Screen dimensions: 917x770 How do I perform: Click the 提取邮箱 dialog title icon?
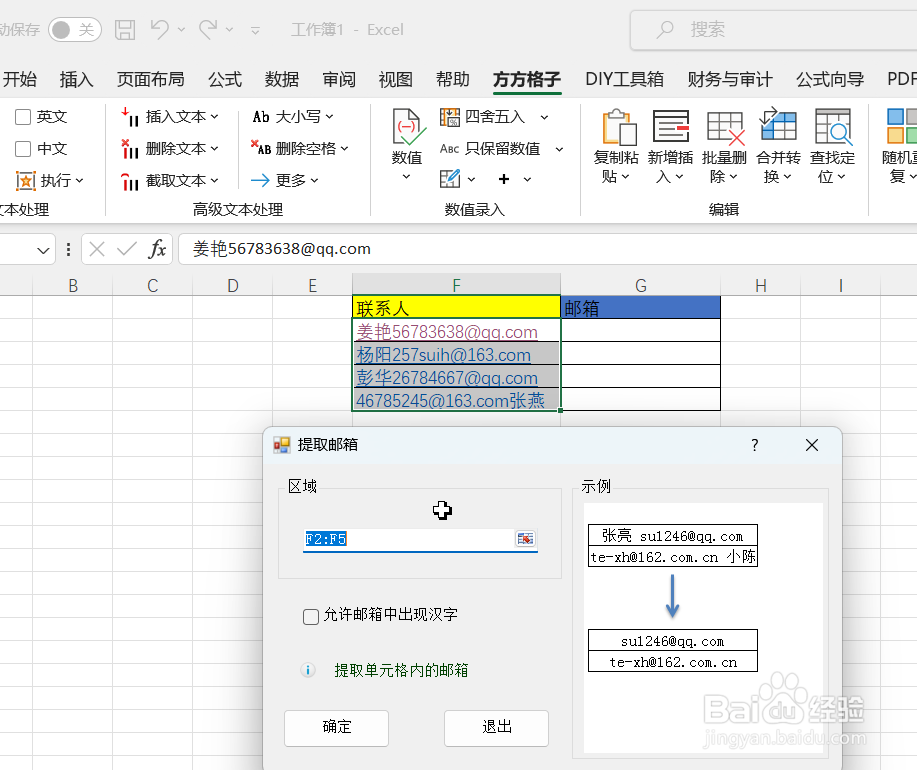click(281, 445)
